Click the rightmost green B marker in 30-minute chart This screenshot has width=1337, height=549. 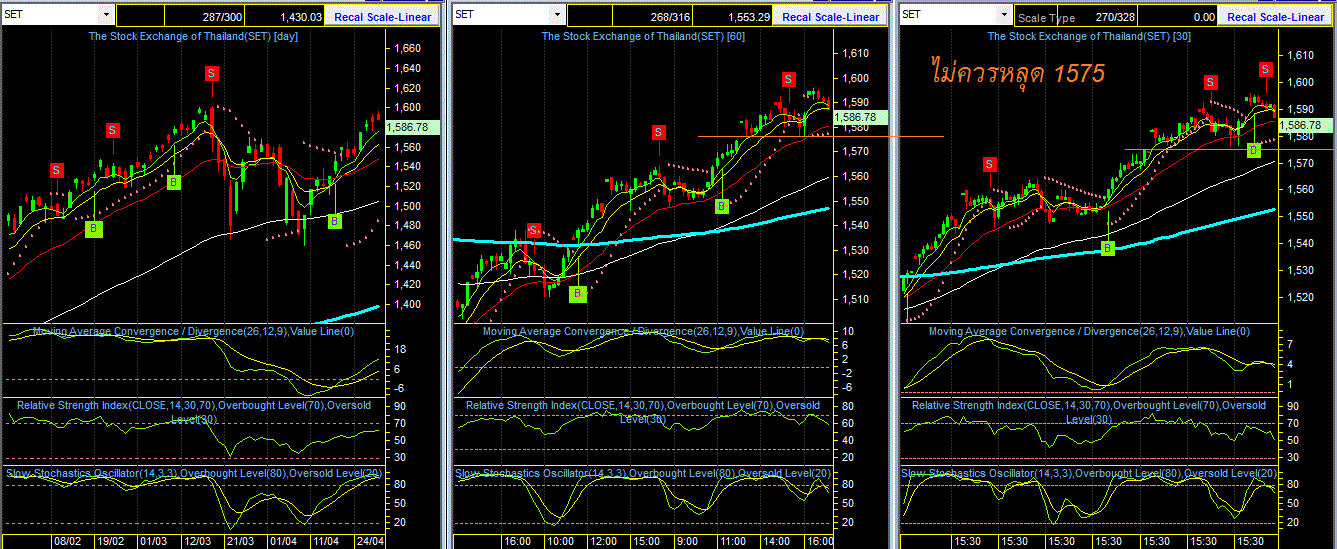pos(1253,149)
